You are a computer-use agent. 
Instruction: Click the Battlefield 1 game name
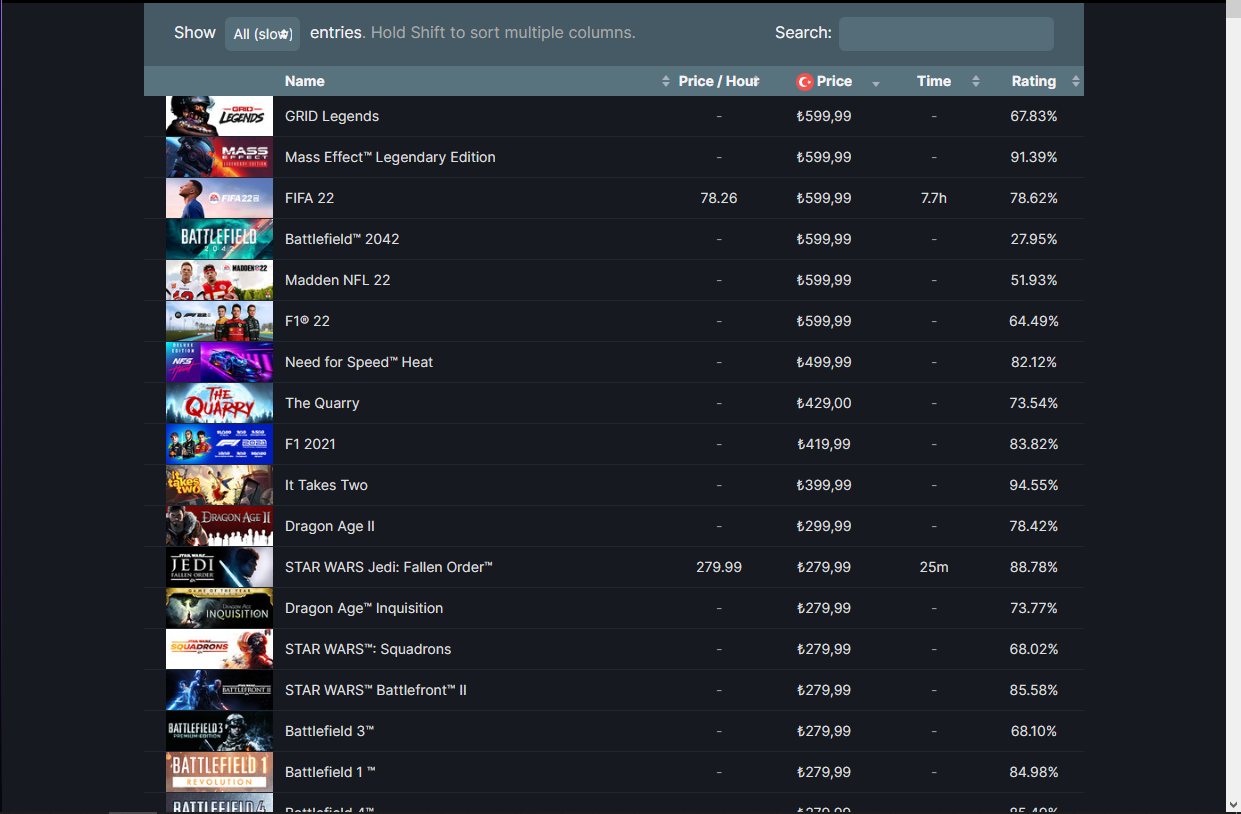[x=330, y=772]
